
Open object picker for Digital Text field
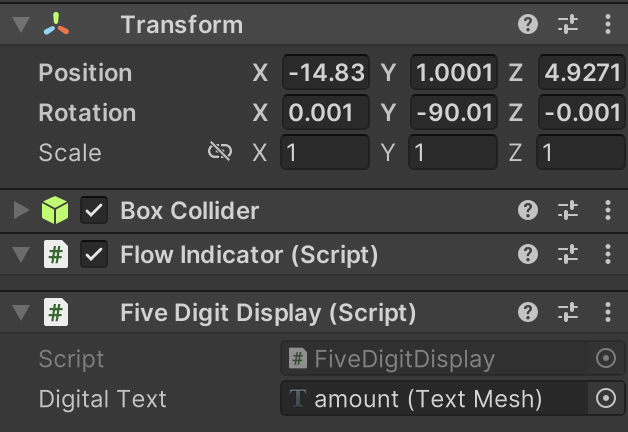605,399
